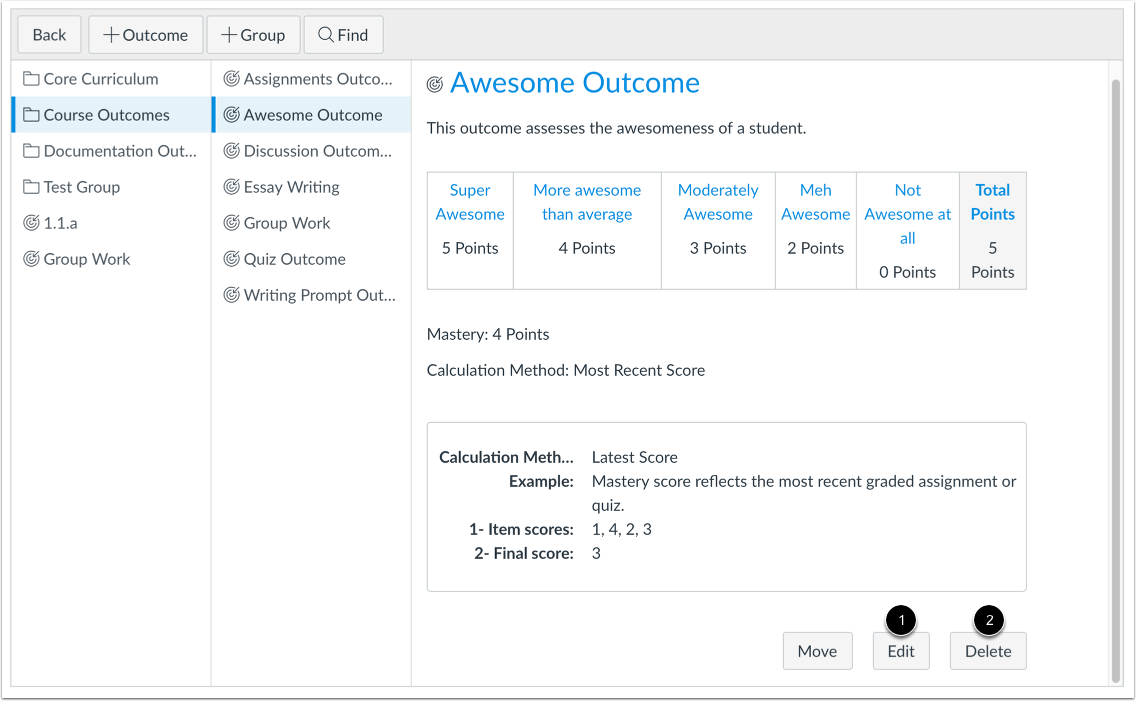1136x701 pixels.
Task: Click the Course Outcomes folder icon
Action: point(31,115)
